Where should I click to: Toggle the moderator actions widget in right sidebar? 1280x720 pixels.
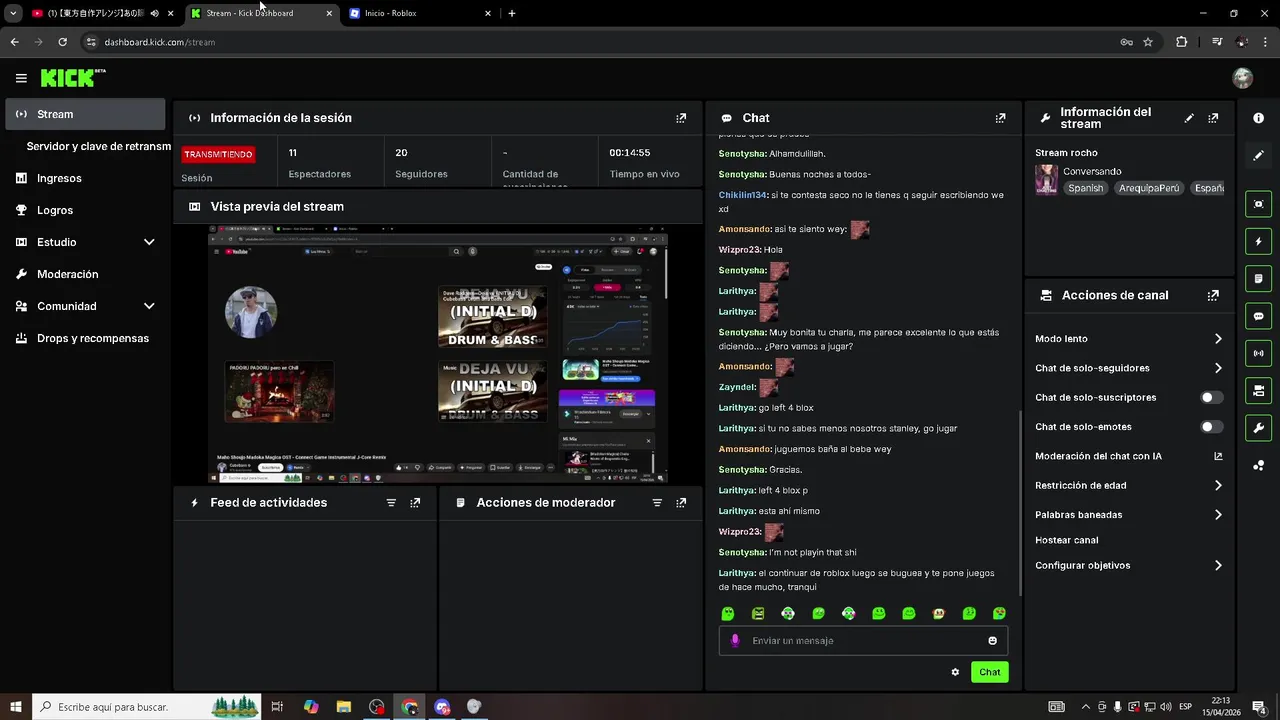click(x=1258, y=278)
